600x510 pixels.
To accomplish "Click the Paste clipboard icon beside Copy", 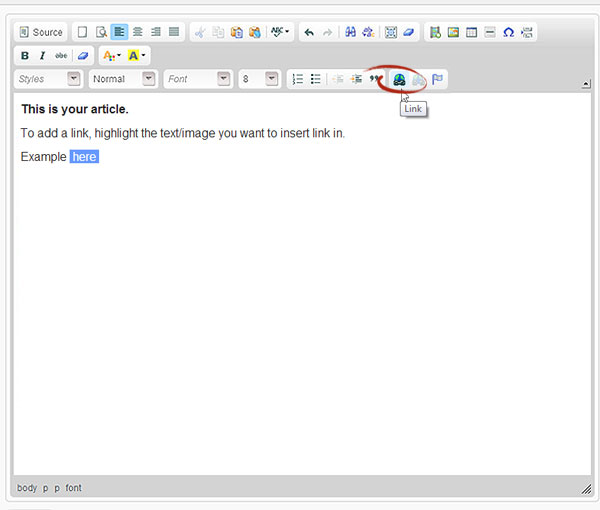I will [x=237, y=32].
